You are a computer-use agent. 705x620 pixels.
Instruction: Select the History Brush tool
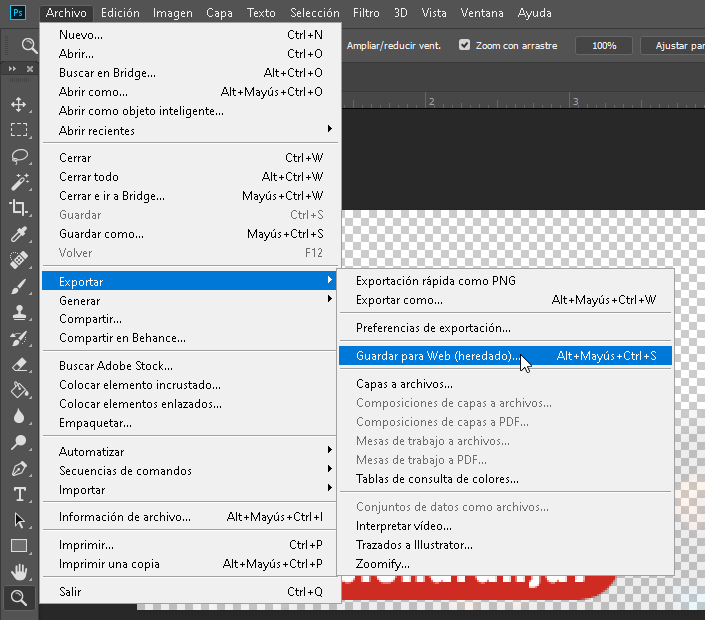[x=19, y=338]
